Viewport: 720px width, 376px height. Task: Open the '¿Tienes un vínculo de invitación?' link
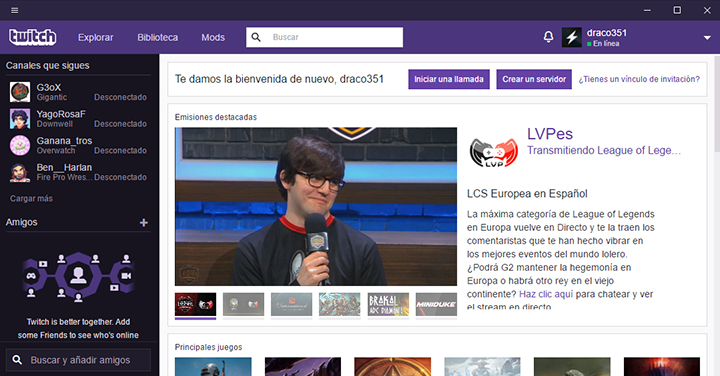point(639,79)
